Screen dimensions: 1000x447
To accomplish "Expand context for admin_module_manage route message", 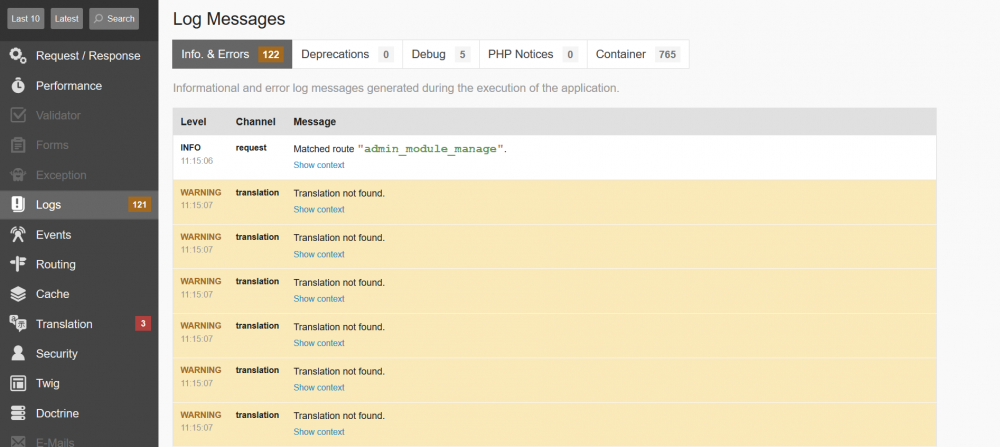I will coord(318,165).
